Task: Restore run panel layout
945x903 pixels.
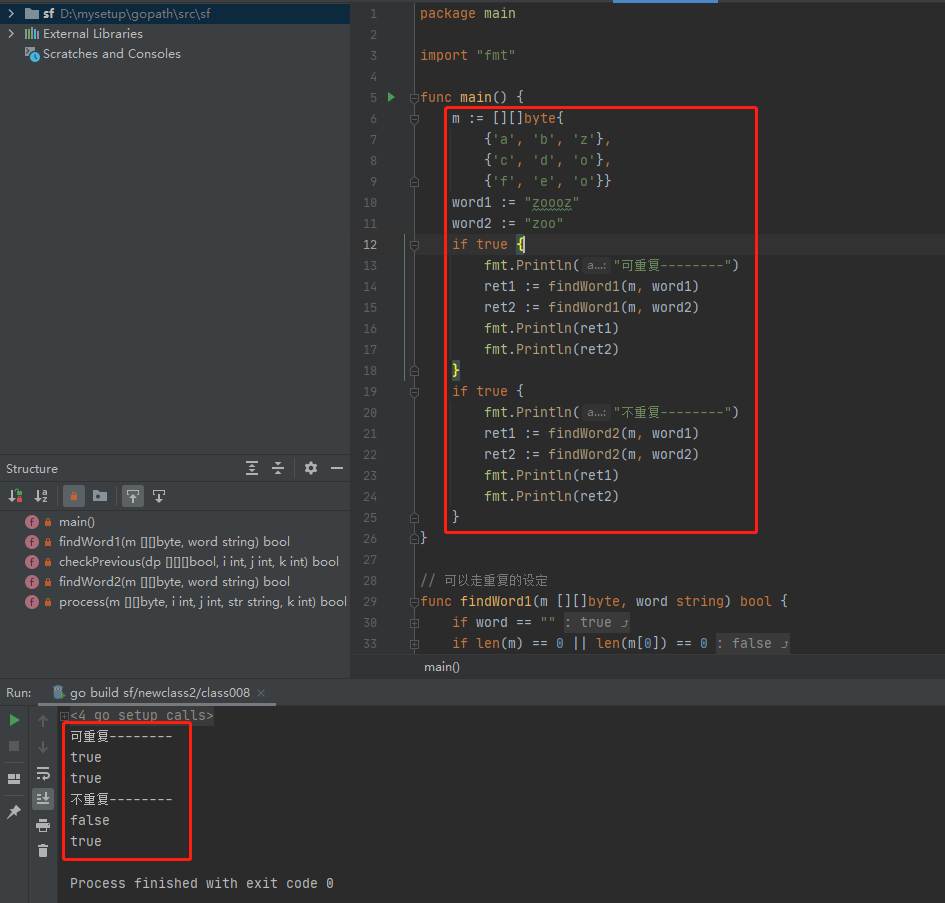Action: (14, 778)
